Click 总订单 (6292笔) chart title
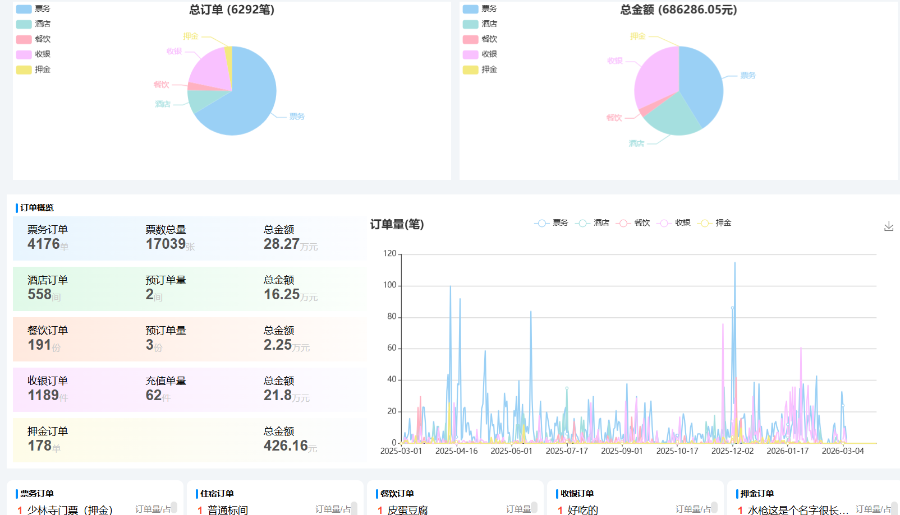Image resolution: width=900 pixels, height=515 pixels. [232, 10]
